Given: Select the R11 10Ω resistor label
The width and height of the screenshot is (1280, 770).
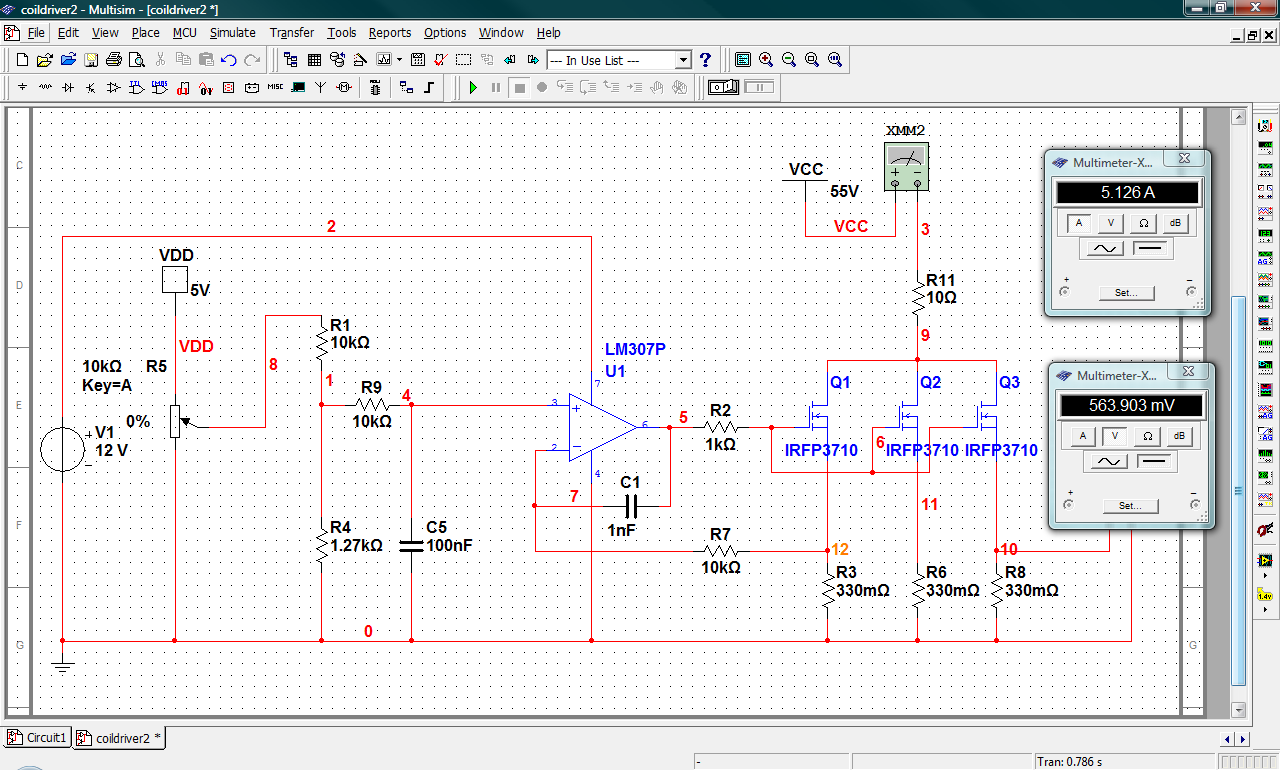Looking at the screenshot, I should [941, 289].
